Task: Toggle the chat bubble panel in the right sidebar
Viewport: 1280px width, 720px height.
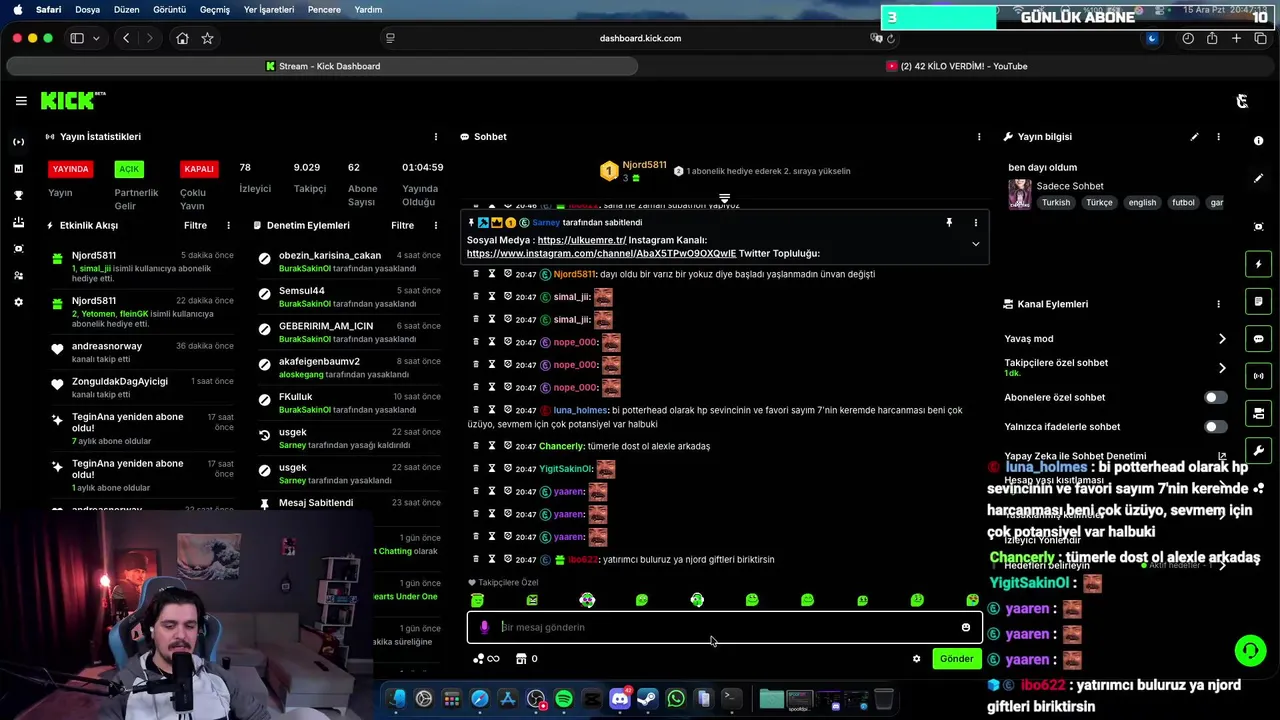Action: point(1258,339)
